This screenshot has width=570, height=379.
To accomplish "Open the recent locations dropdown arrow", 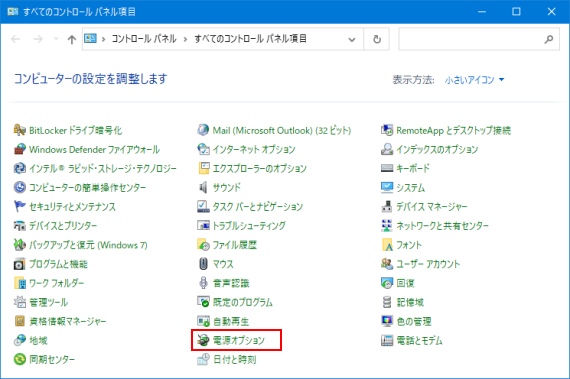I will [x=56, y=39].
